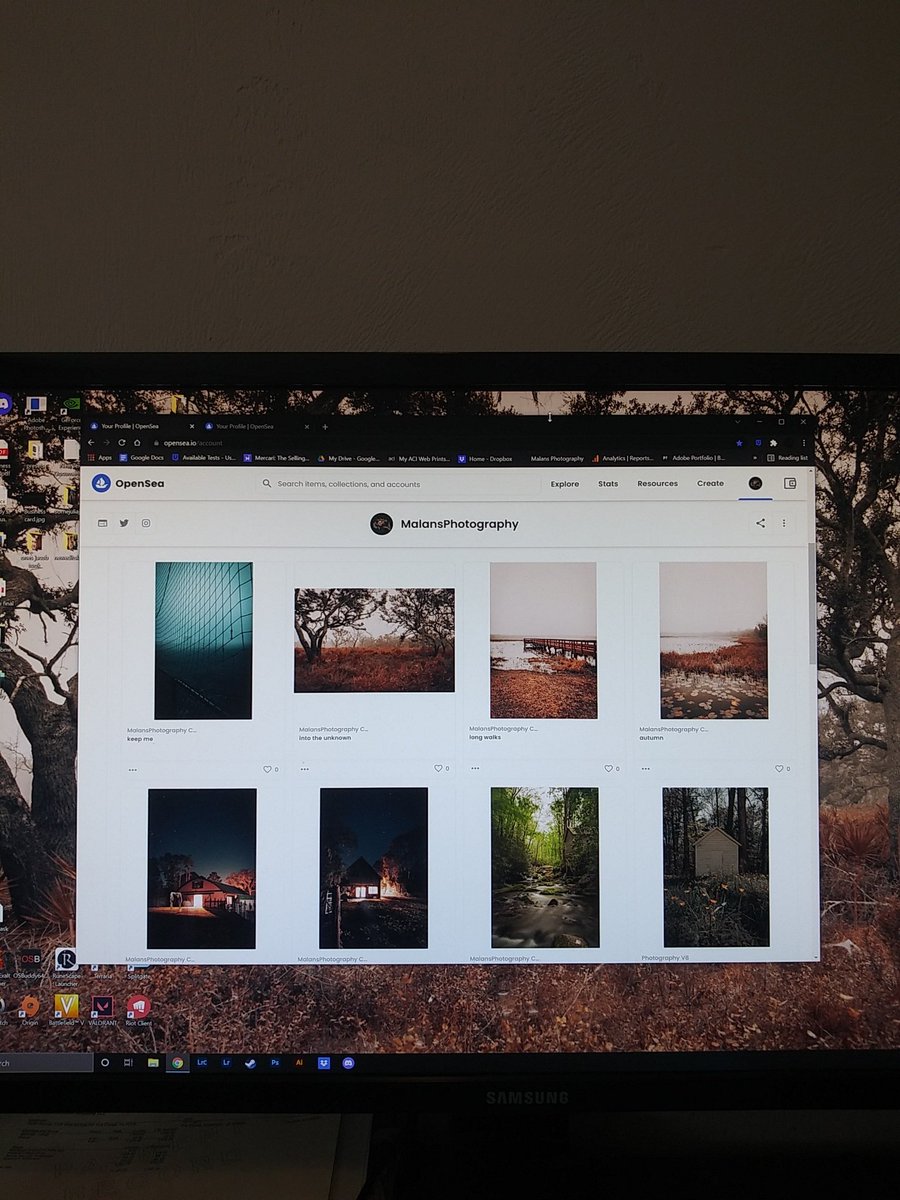This screenshot has height=1200, width=900.
Task: Bookmark this page with the star icon
Action: click(740, 442)
